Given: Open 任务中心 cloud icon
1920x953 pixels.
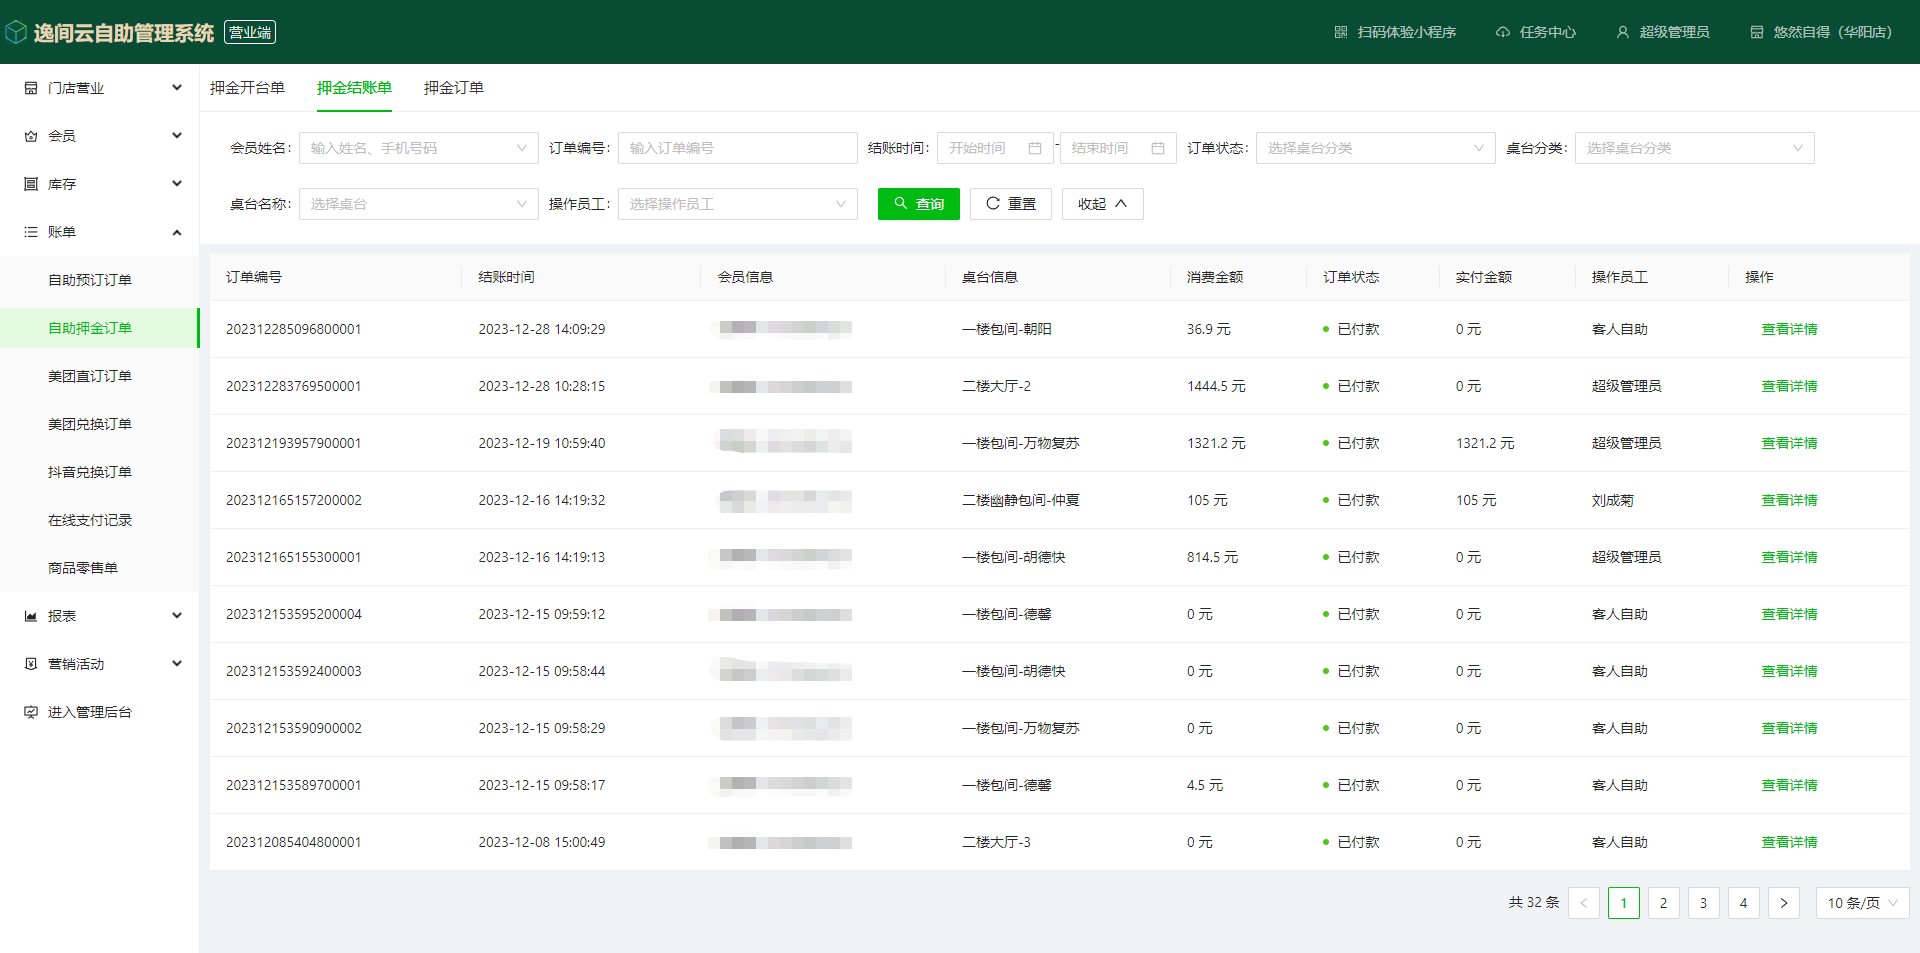Looking at the screenshot, I should pos(1503,32).
